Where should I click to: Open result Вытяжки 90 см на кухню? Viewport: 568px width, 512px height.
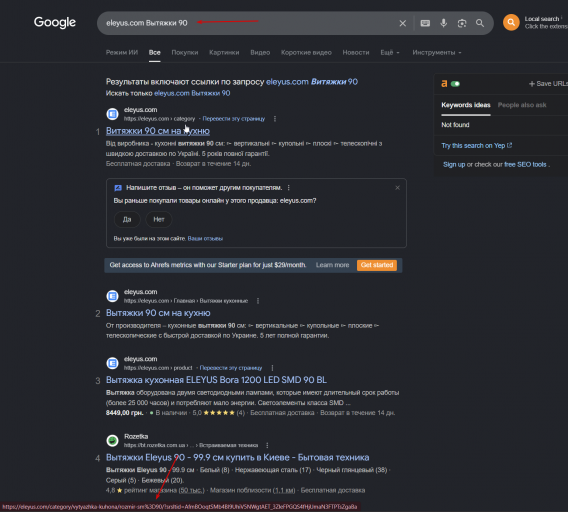[158, 313]
